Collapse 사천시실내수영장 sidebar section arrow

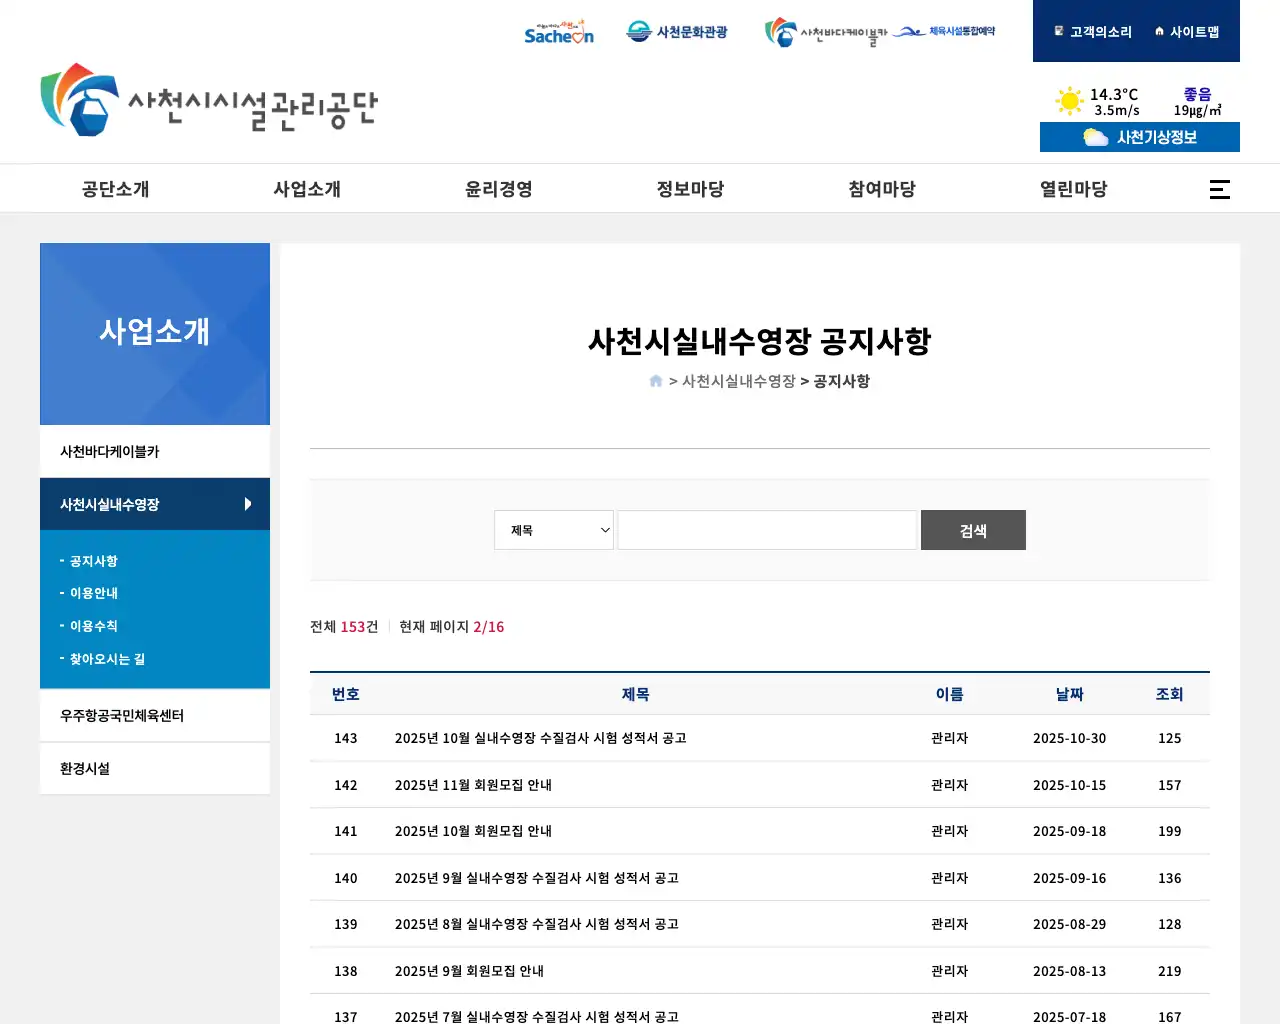tap(248, 504)
